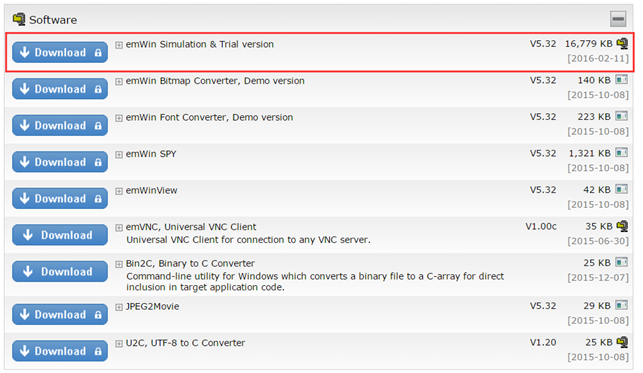
Task: Click file type icon for JPEG2Movie row
Action: (622, 305)
